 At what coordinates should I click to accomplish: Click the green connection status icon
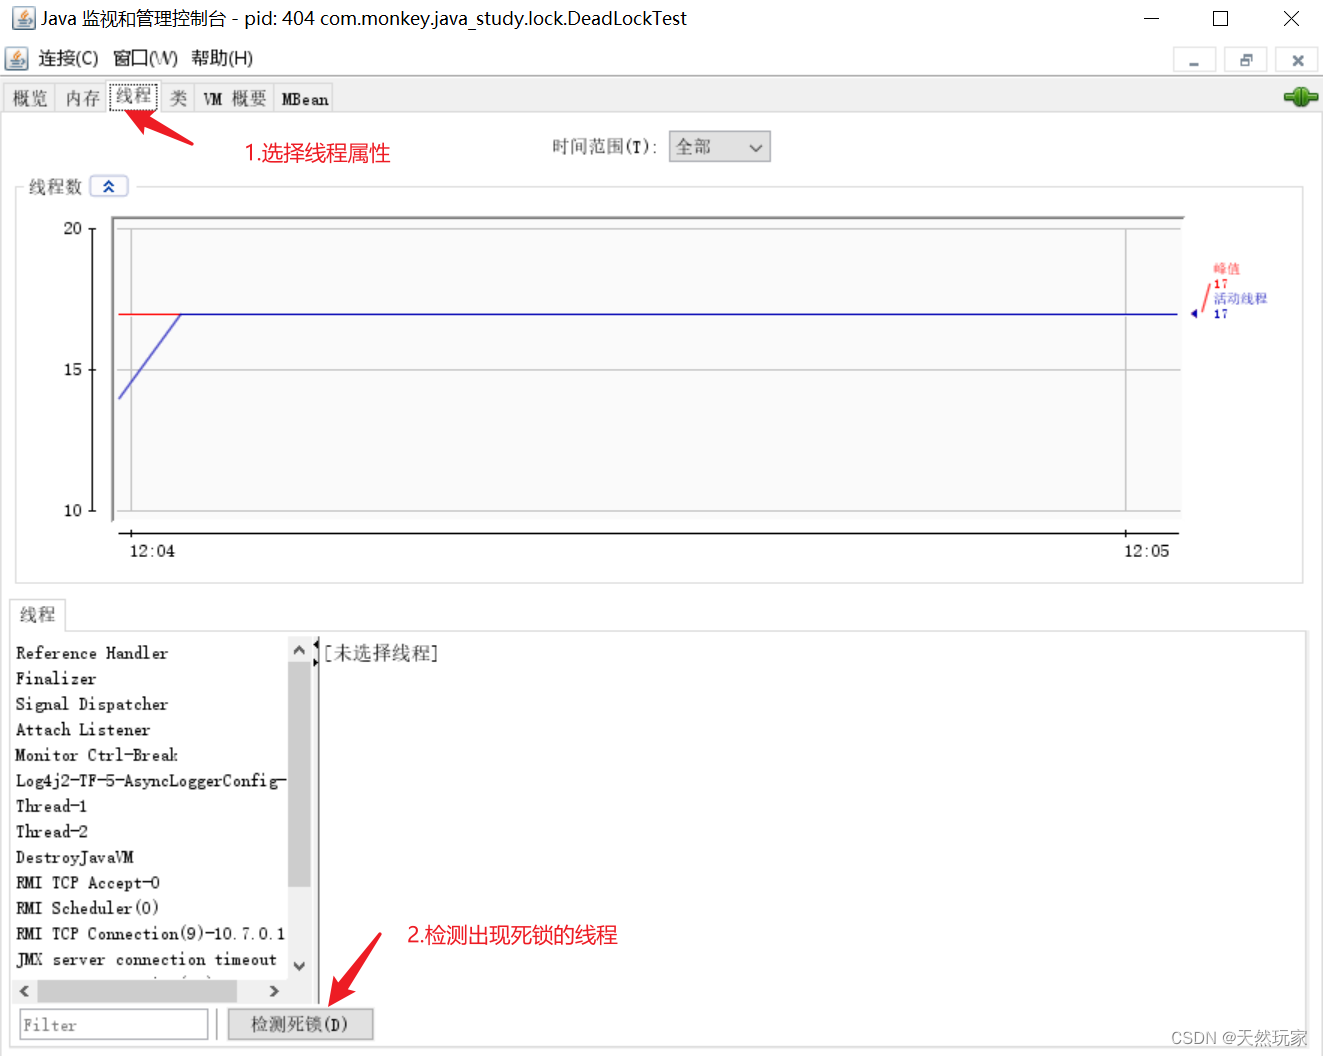pos(1301,97)
